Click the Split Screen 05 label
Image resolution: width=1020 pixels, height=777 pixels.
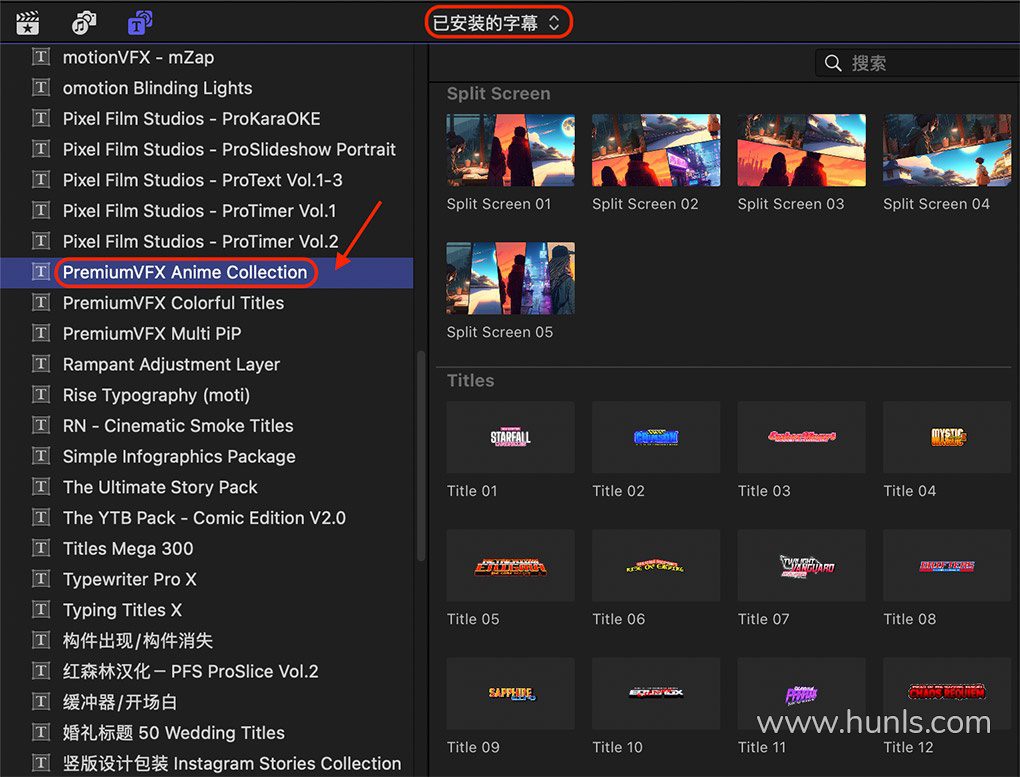[x=500, y=333]
